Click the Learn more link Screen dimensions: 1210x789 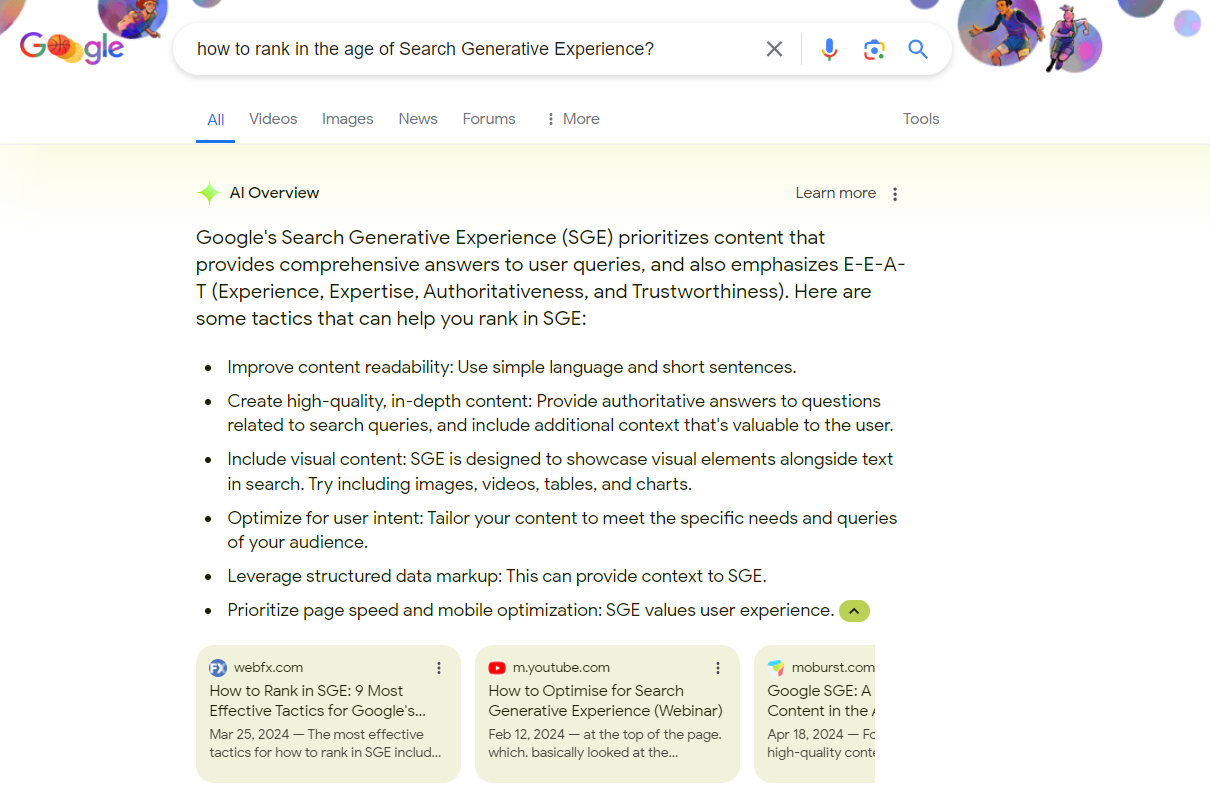tap(836, 193)
